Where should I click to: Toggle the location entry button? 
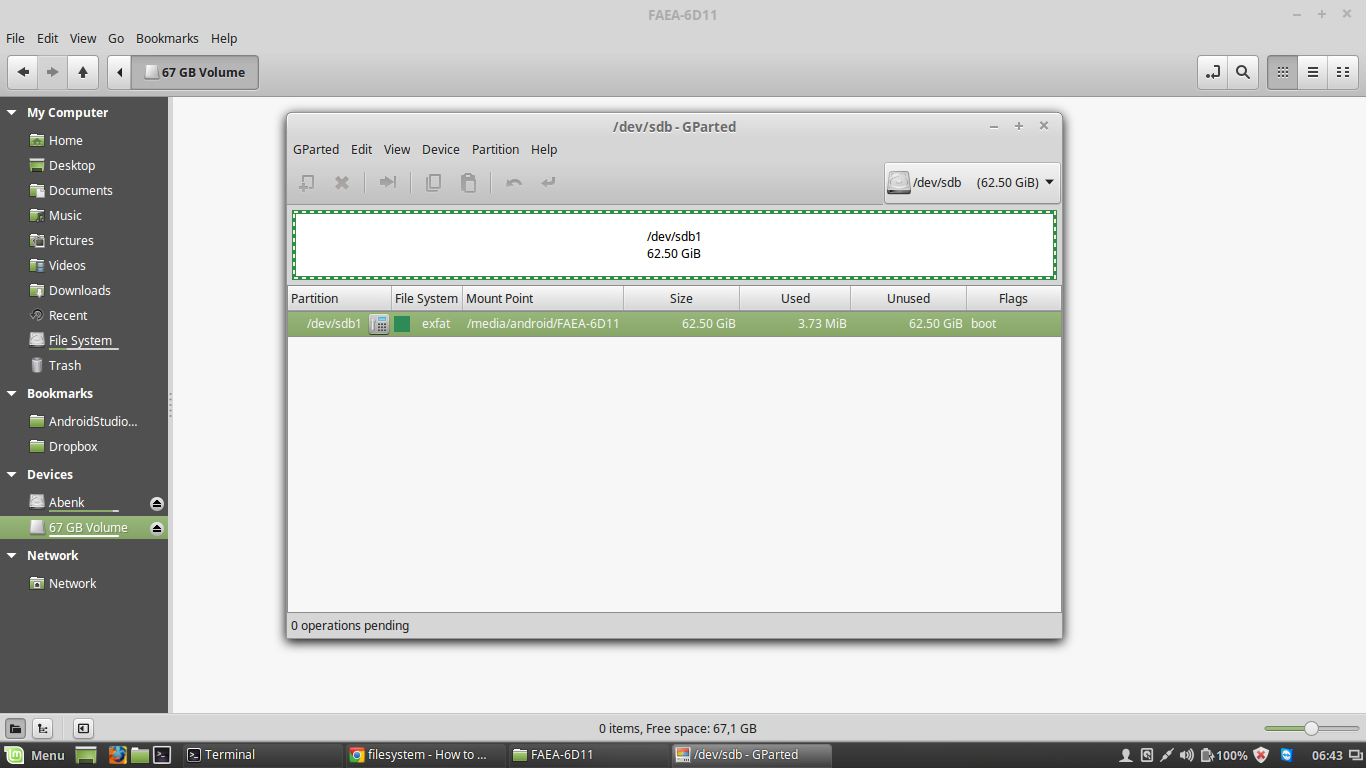(x=1213, y=72)
